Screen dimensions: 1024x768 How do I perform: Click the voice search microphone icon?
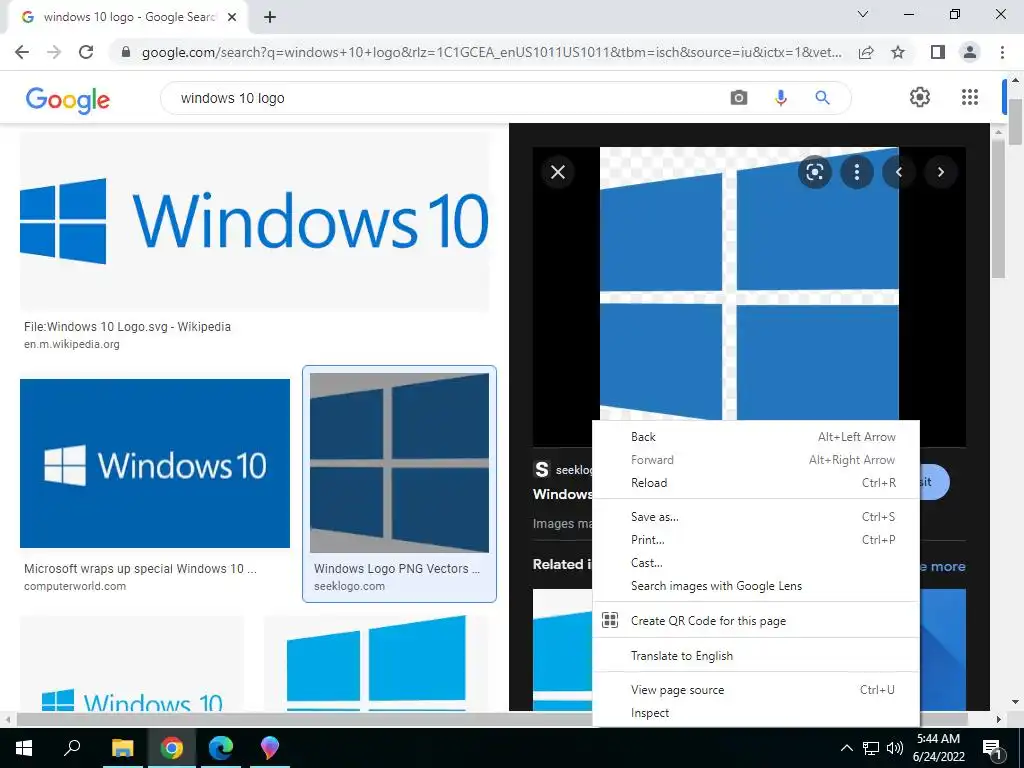coord(780,98)
